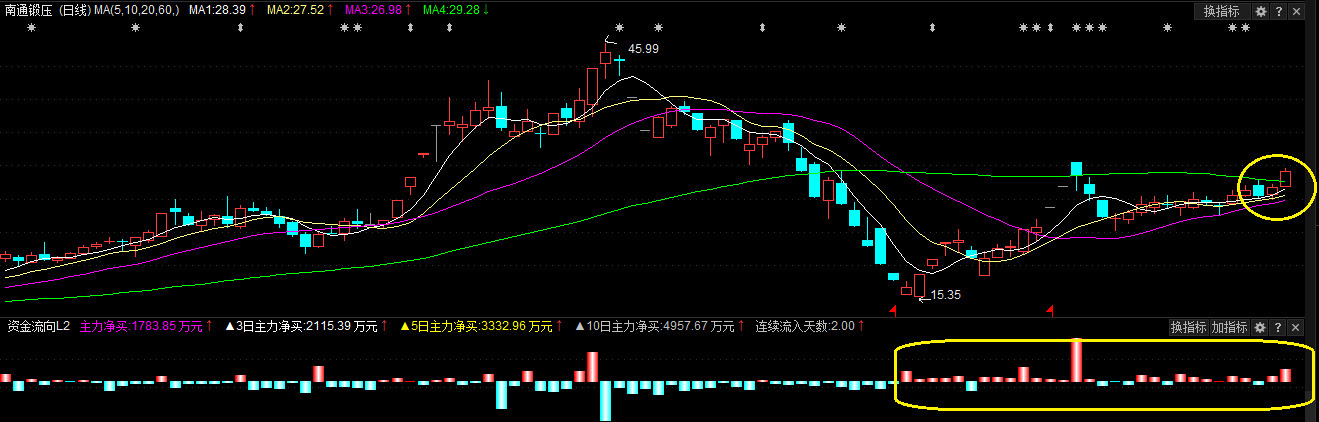Viewport: 1319px width, 422px height.
Task: Click the MA3:26.98 value label
Action: [372, 10]
